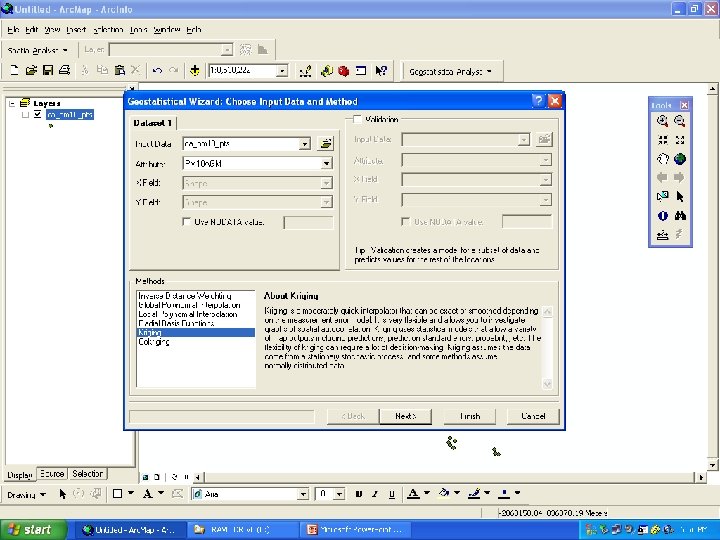Browse for Input Data folder icon
This screenshot has height=540, width=720.
coord(326,144)
